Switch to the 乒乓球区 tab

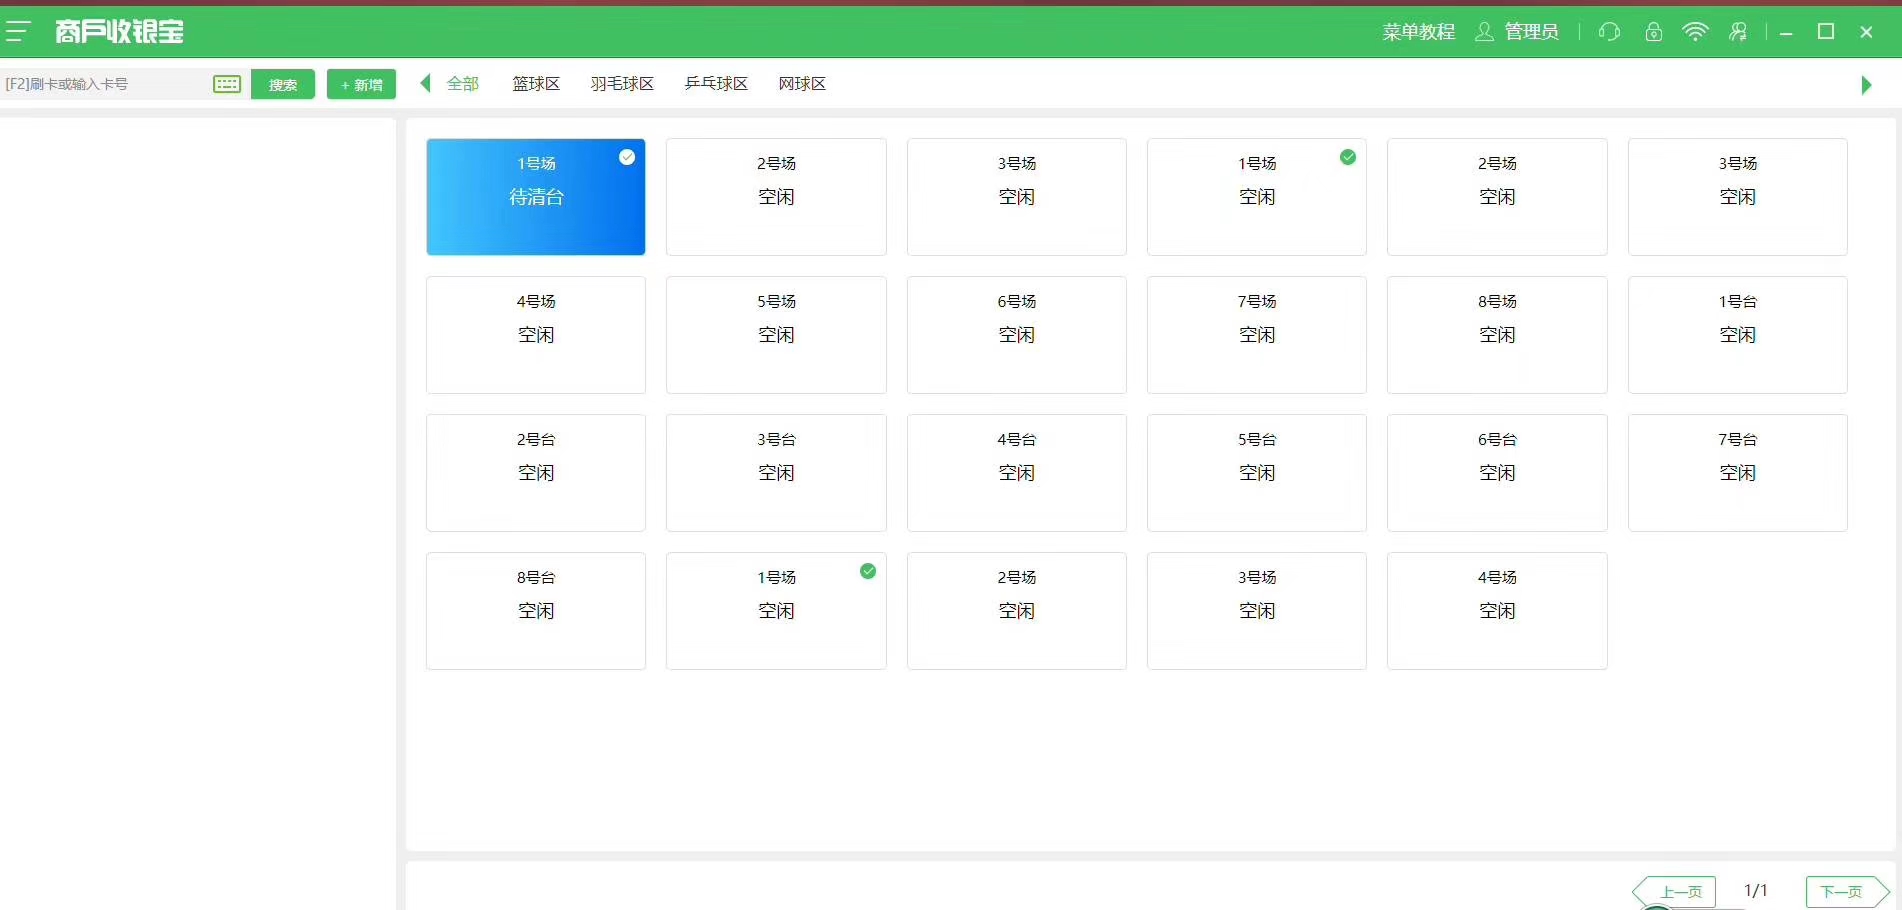pos(716,84)
